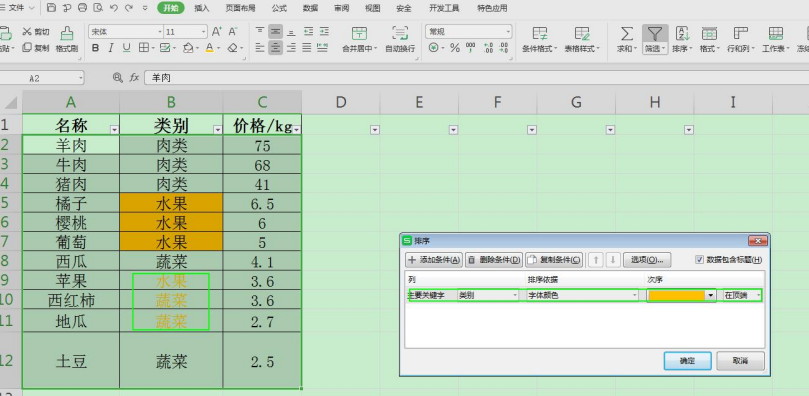The height and width of the screenshot is (396, 809).
Task: Click the Filter (筛选) funnel icon
Action: point(655,34)
